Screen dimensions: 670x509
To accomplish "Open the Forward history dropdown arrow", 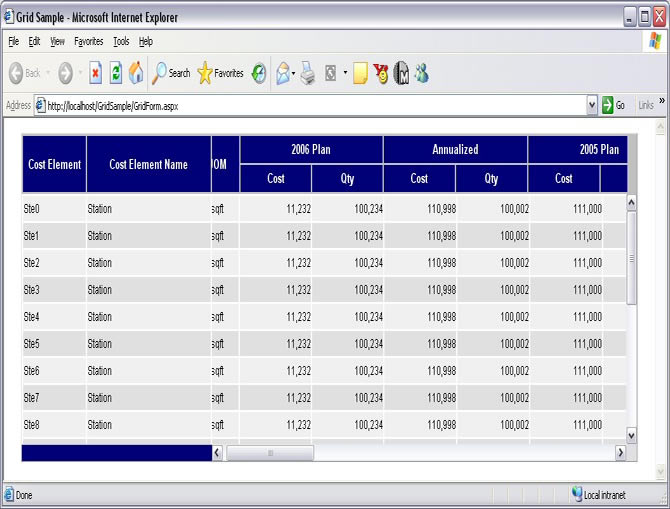I will click(80, 73).
